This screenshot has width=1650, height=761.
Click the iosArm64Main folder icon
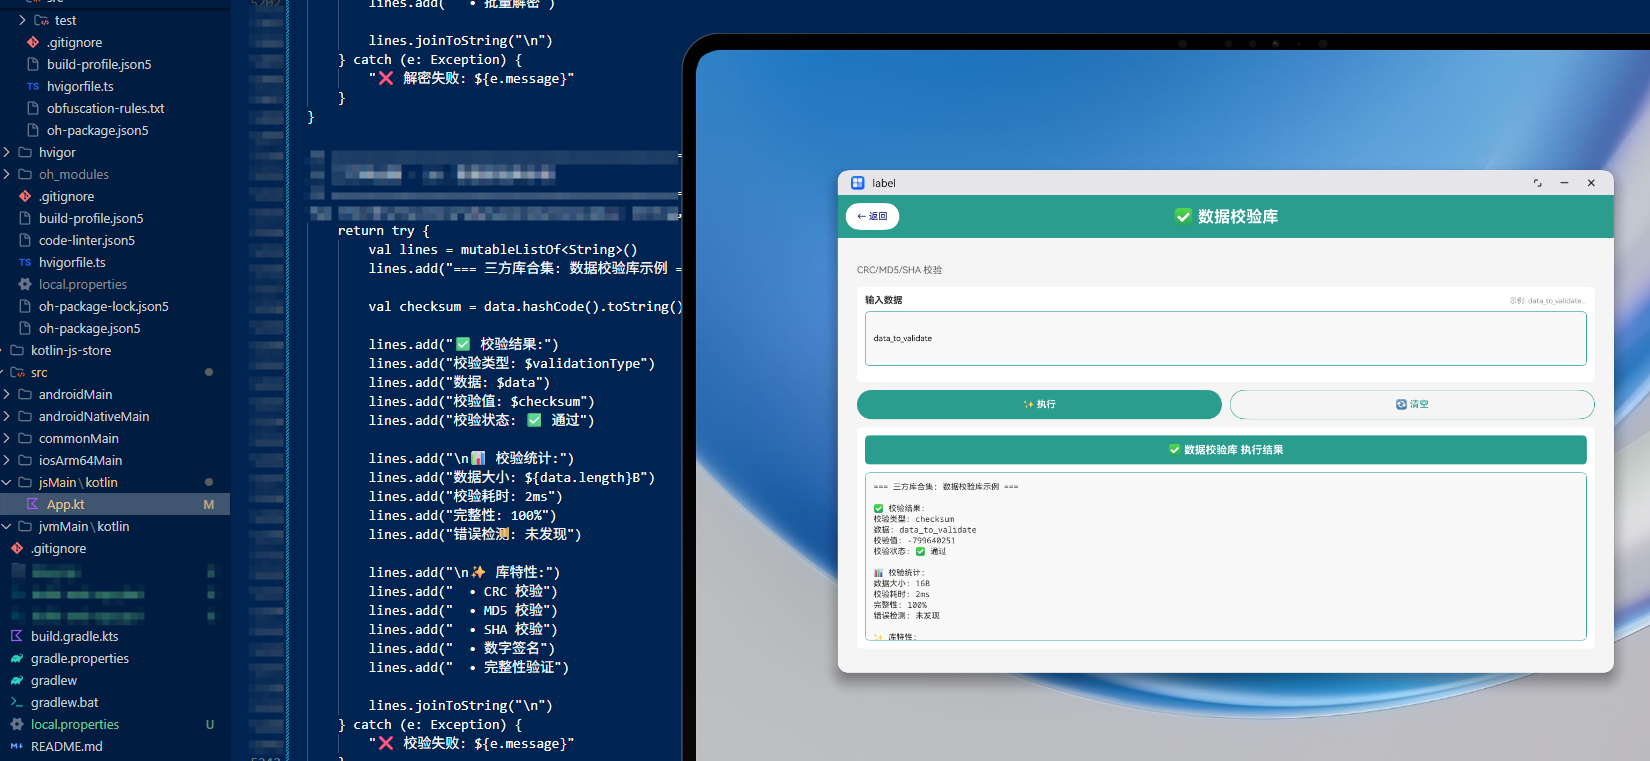tap(25, 460)
